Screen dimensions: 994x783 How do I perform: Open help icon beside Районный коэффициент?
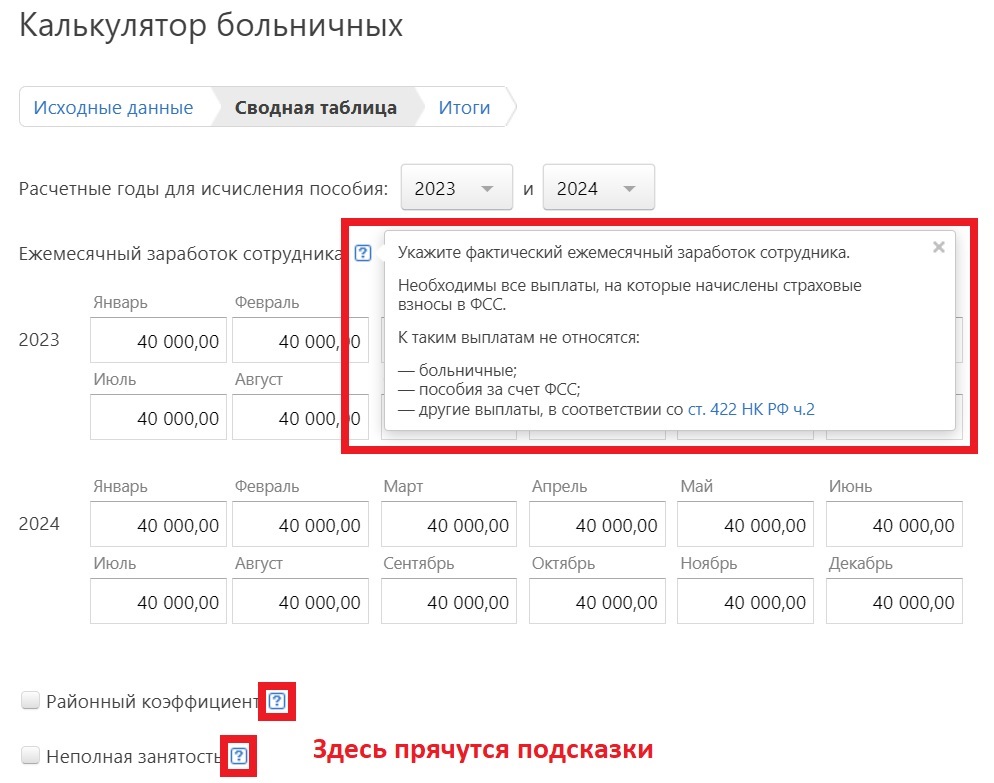pos(277,701)
